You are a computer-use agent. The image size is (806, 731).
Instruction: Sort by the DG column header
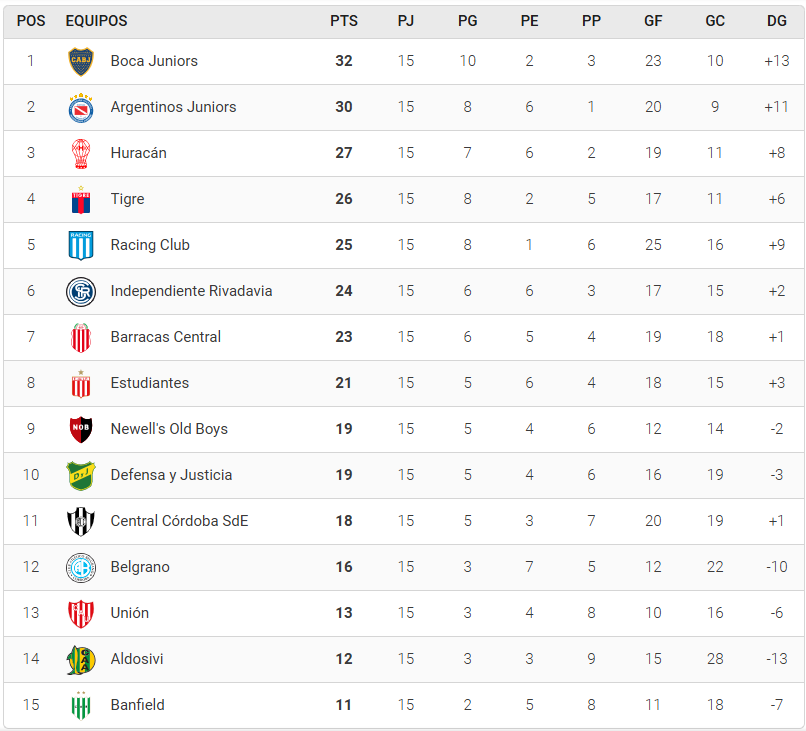(x=777, y=21)
